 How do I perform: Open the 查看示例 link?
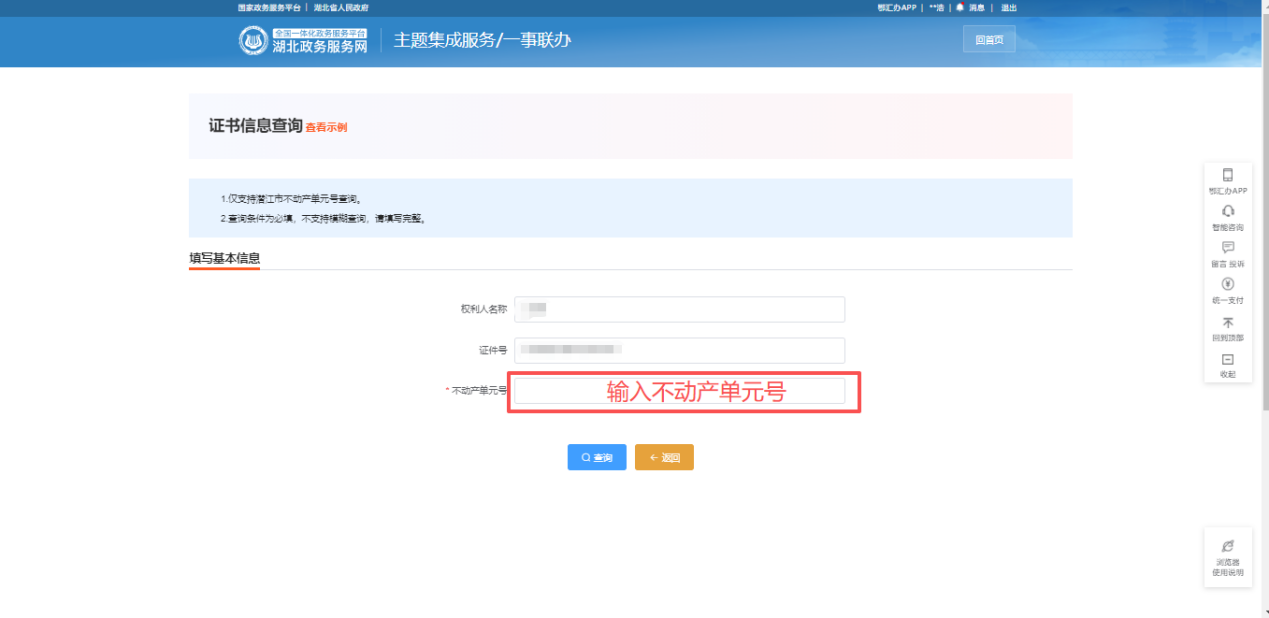(326, 128)
